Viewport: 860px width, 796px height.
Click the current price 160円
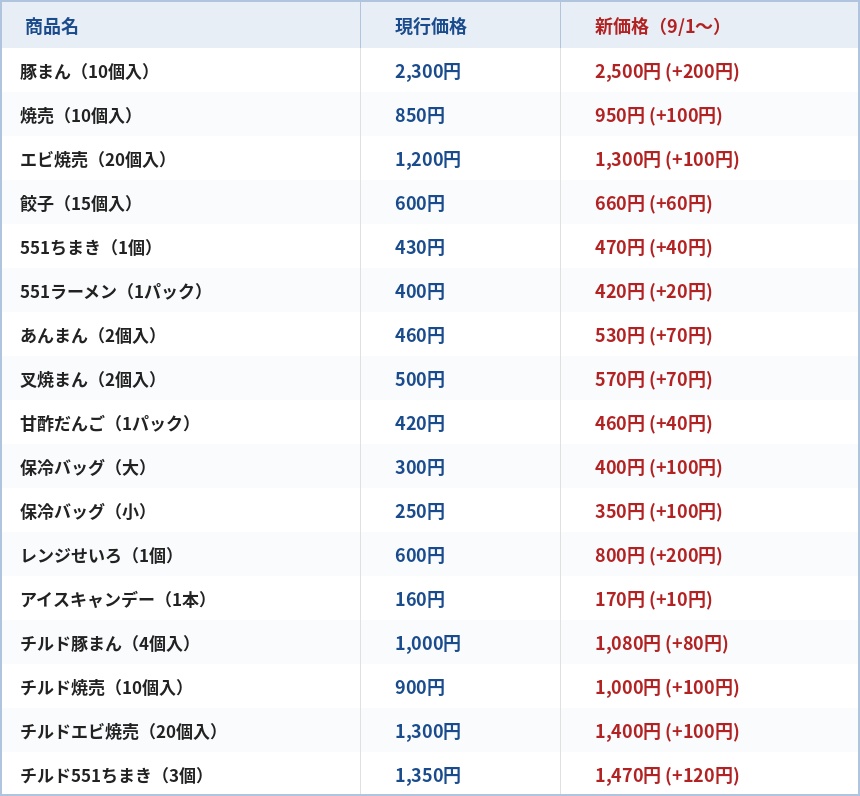[420, 600]
